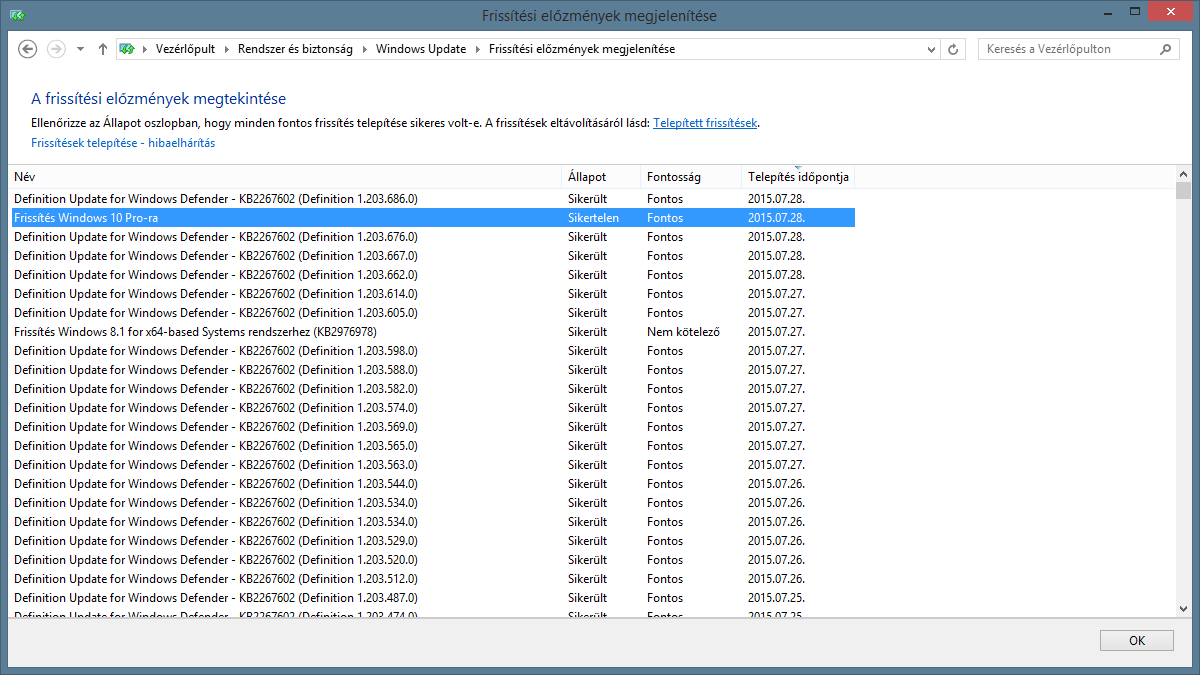Click the scrollbar up arrow
The width and height of the screenshot is (1200, 675).
(x=1183, y=175)
